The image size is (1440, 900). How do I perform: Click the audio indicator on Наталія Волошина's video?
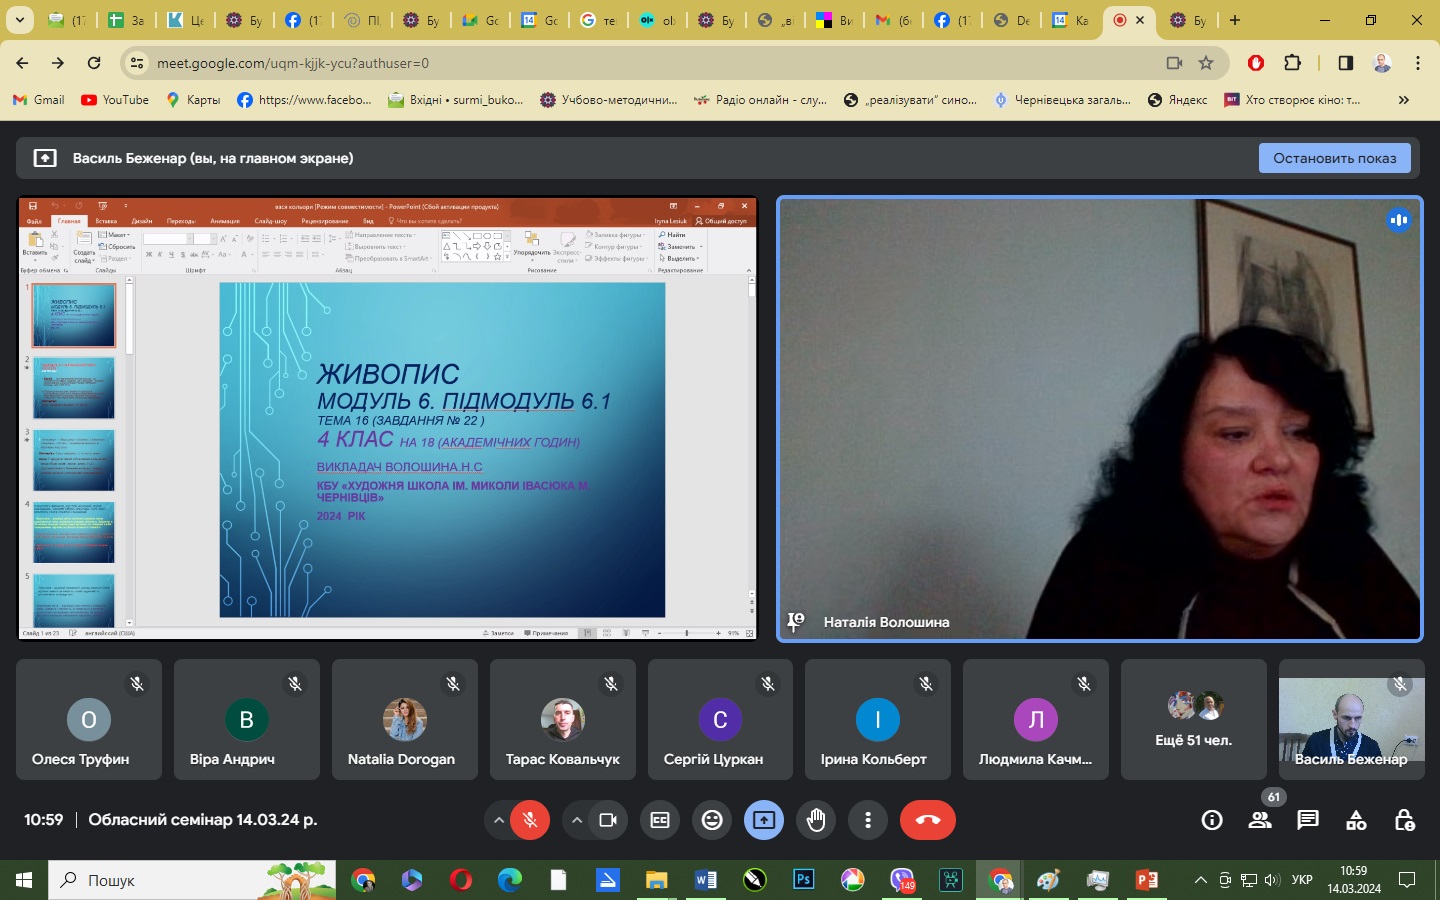1398,220
